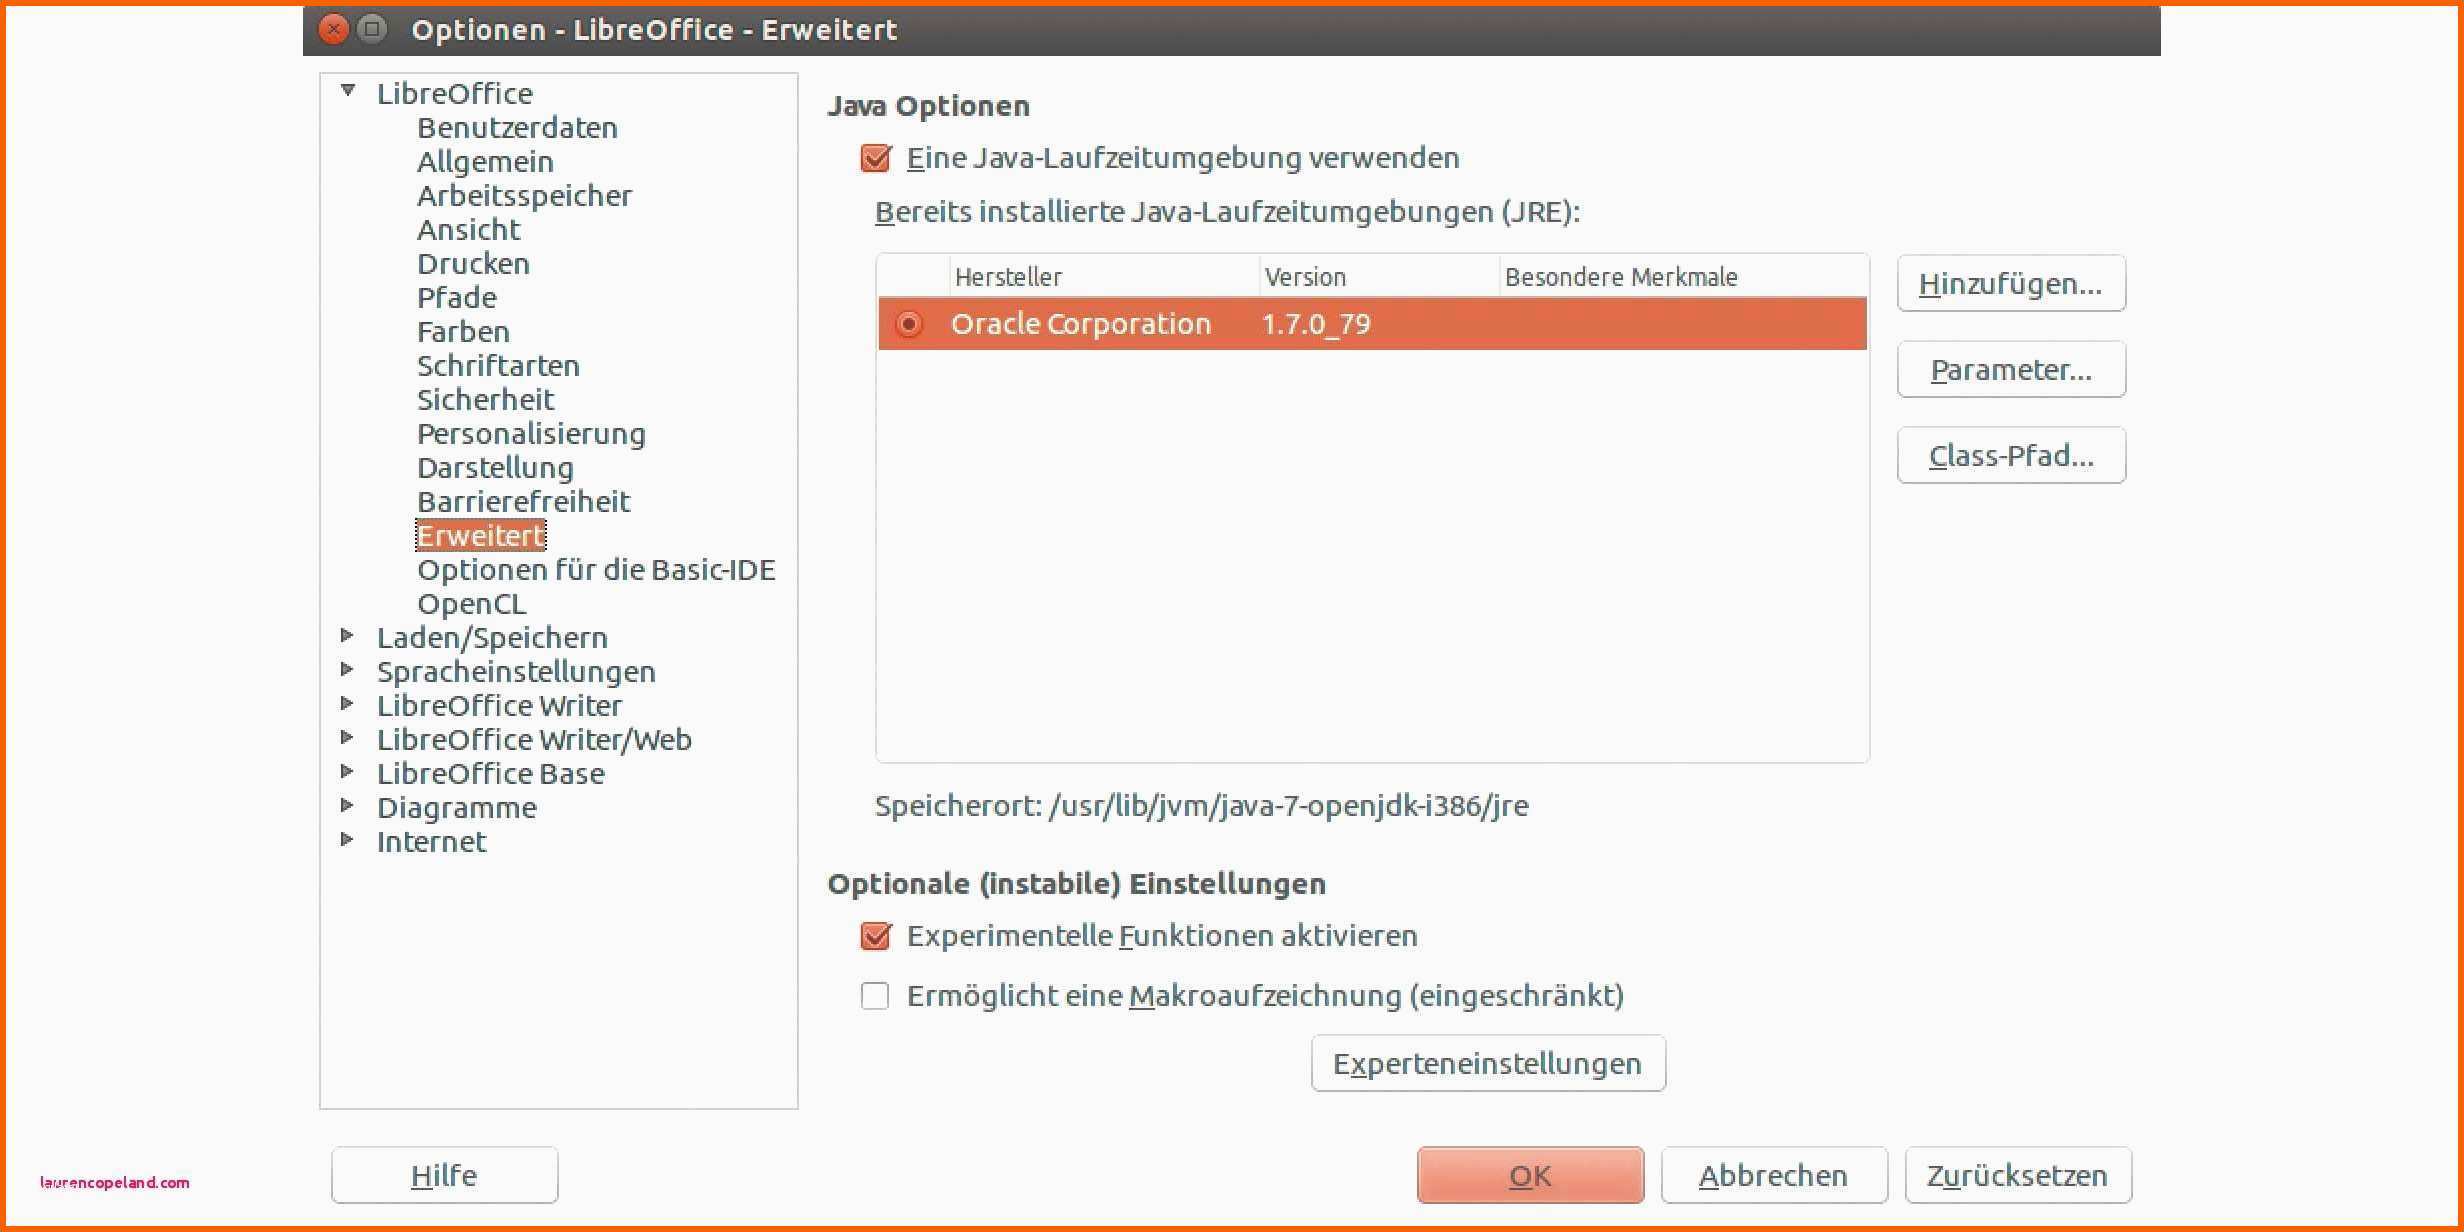This screenshot has height=1232, width=2464.
Task: Collapse the LibreOffice tree node
Action: coord(348,91)
